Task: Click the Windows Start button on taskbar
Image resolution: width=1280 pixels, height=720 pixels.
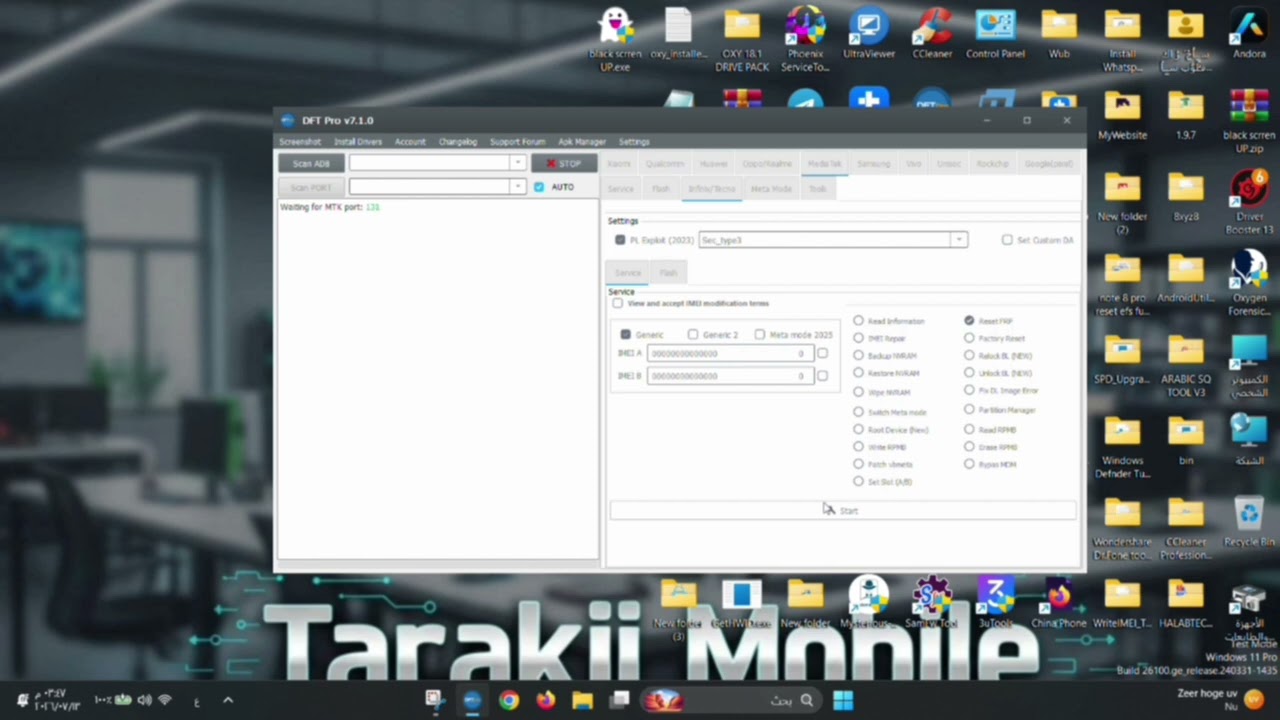Action: [843, 700]
